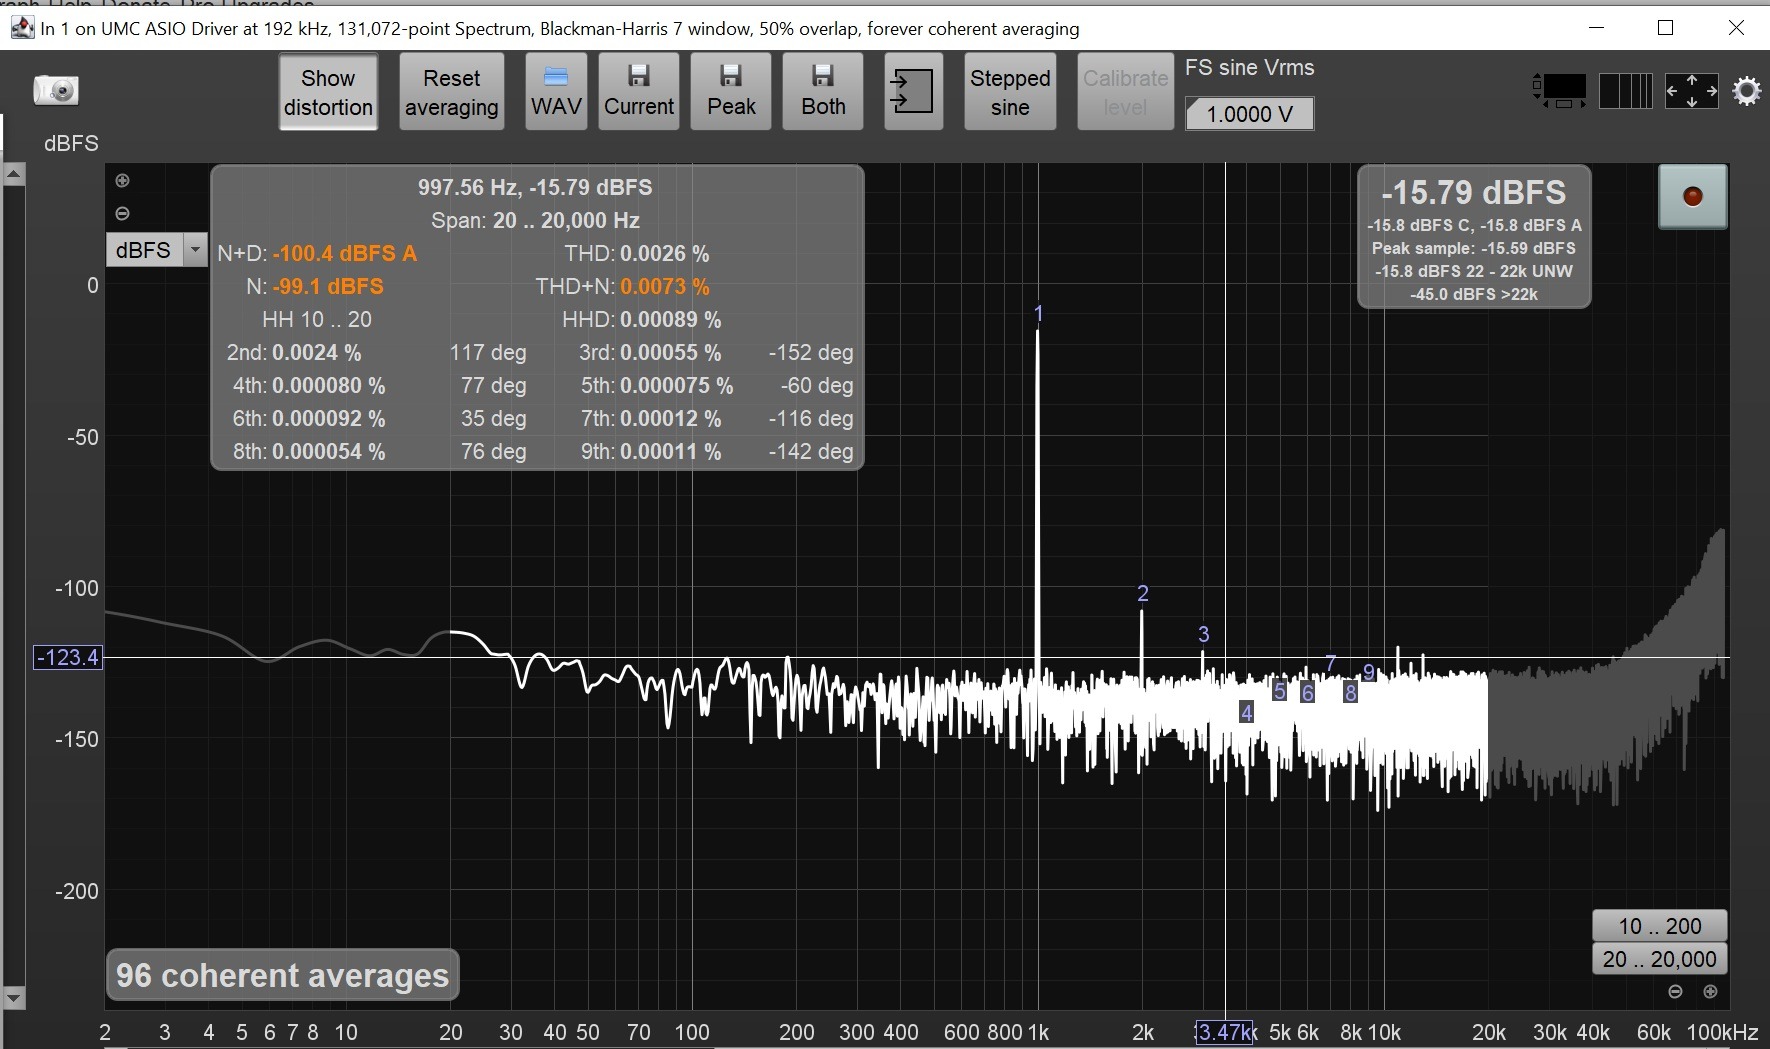Toggle the Show distortion button
Screen dimensions: 1770x1049
point(328,92)
